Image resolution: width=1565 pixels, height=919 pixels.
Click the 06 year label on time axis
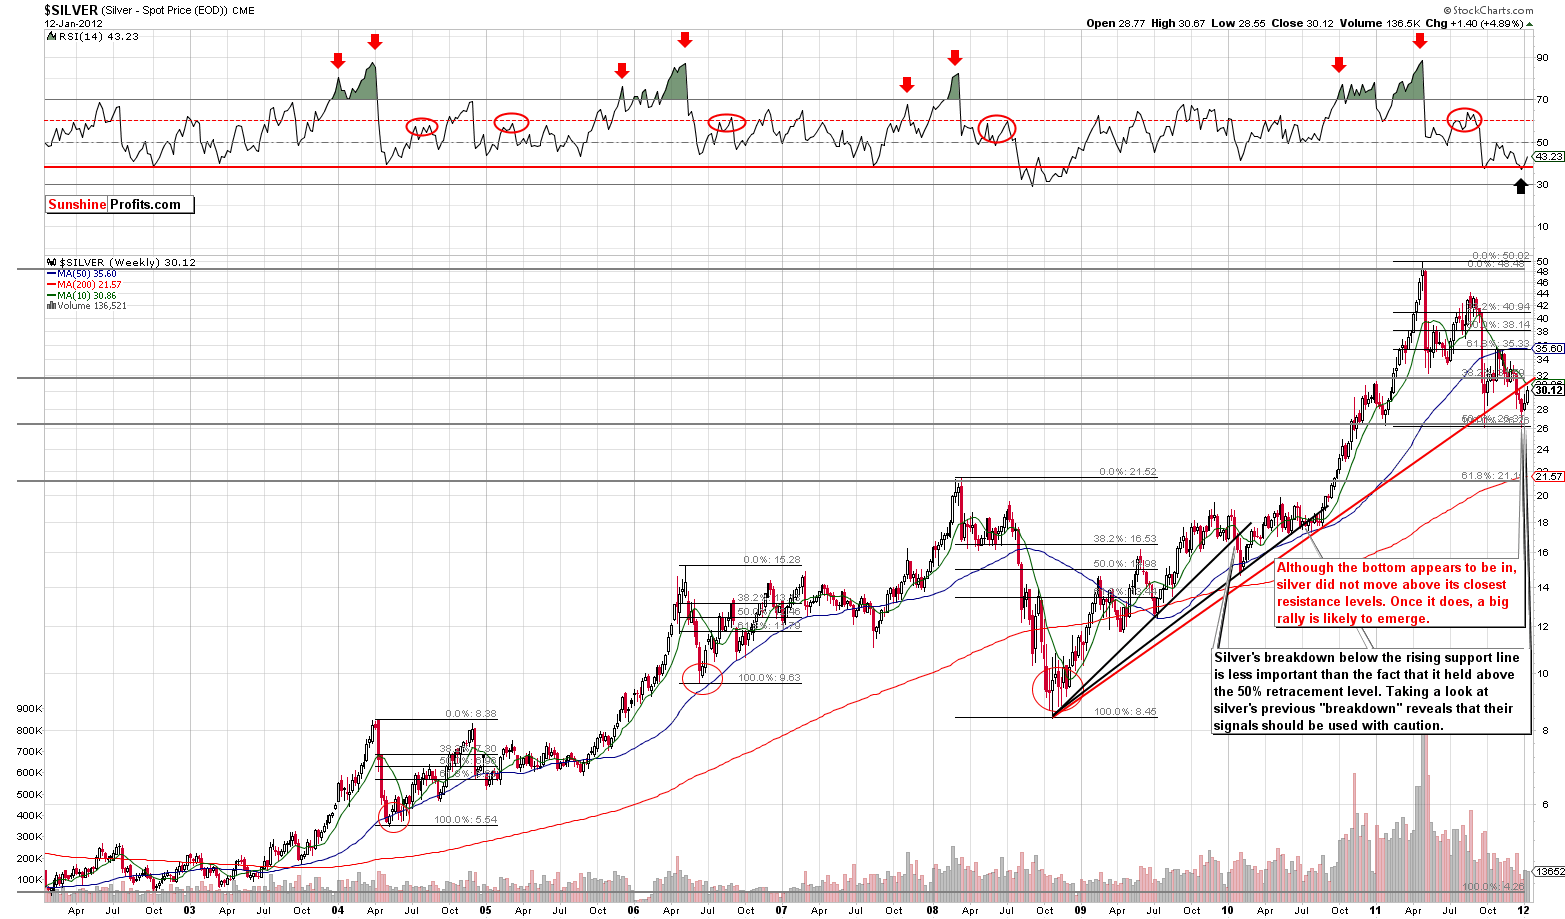[x=634, y=910]
